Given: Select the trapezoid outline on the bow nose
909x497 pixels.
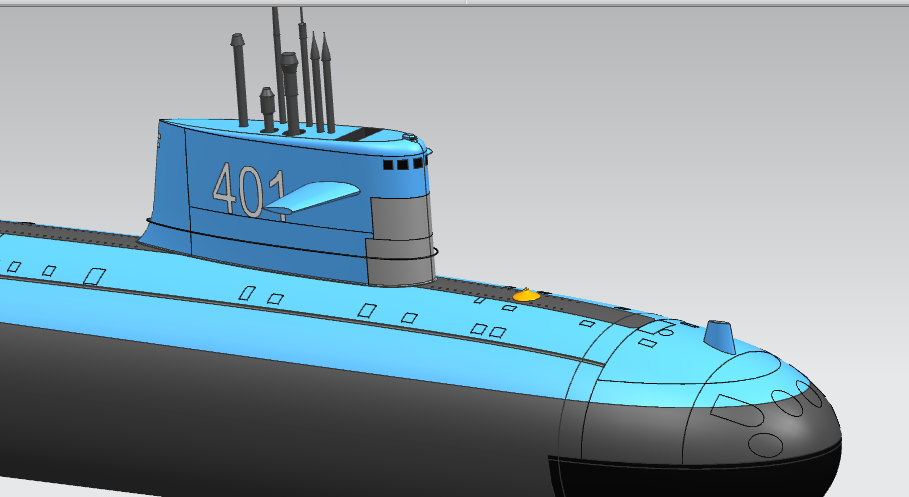Looking at the screenshot, I should coord(737,410).
